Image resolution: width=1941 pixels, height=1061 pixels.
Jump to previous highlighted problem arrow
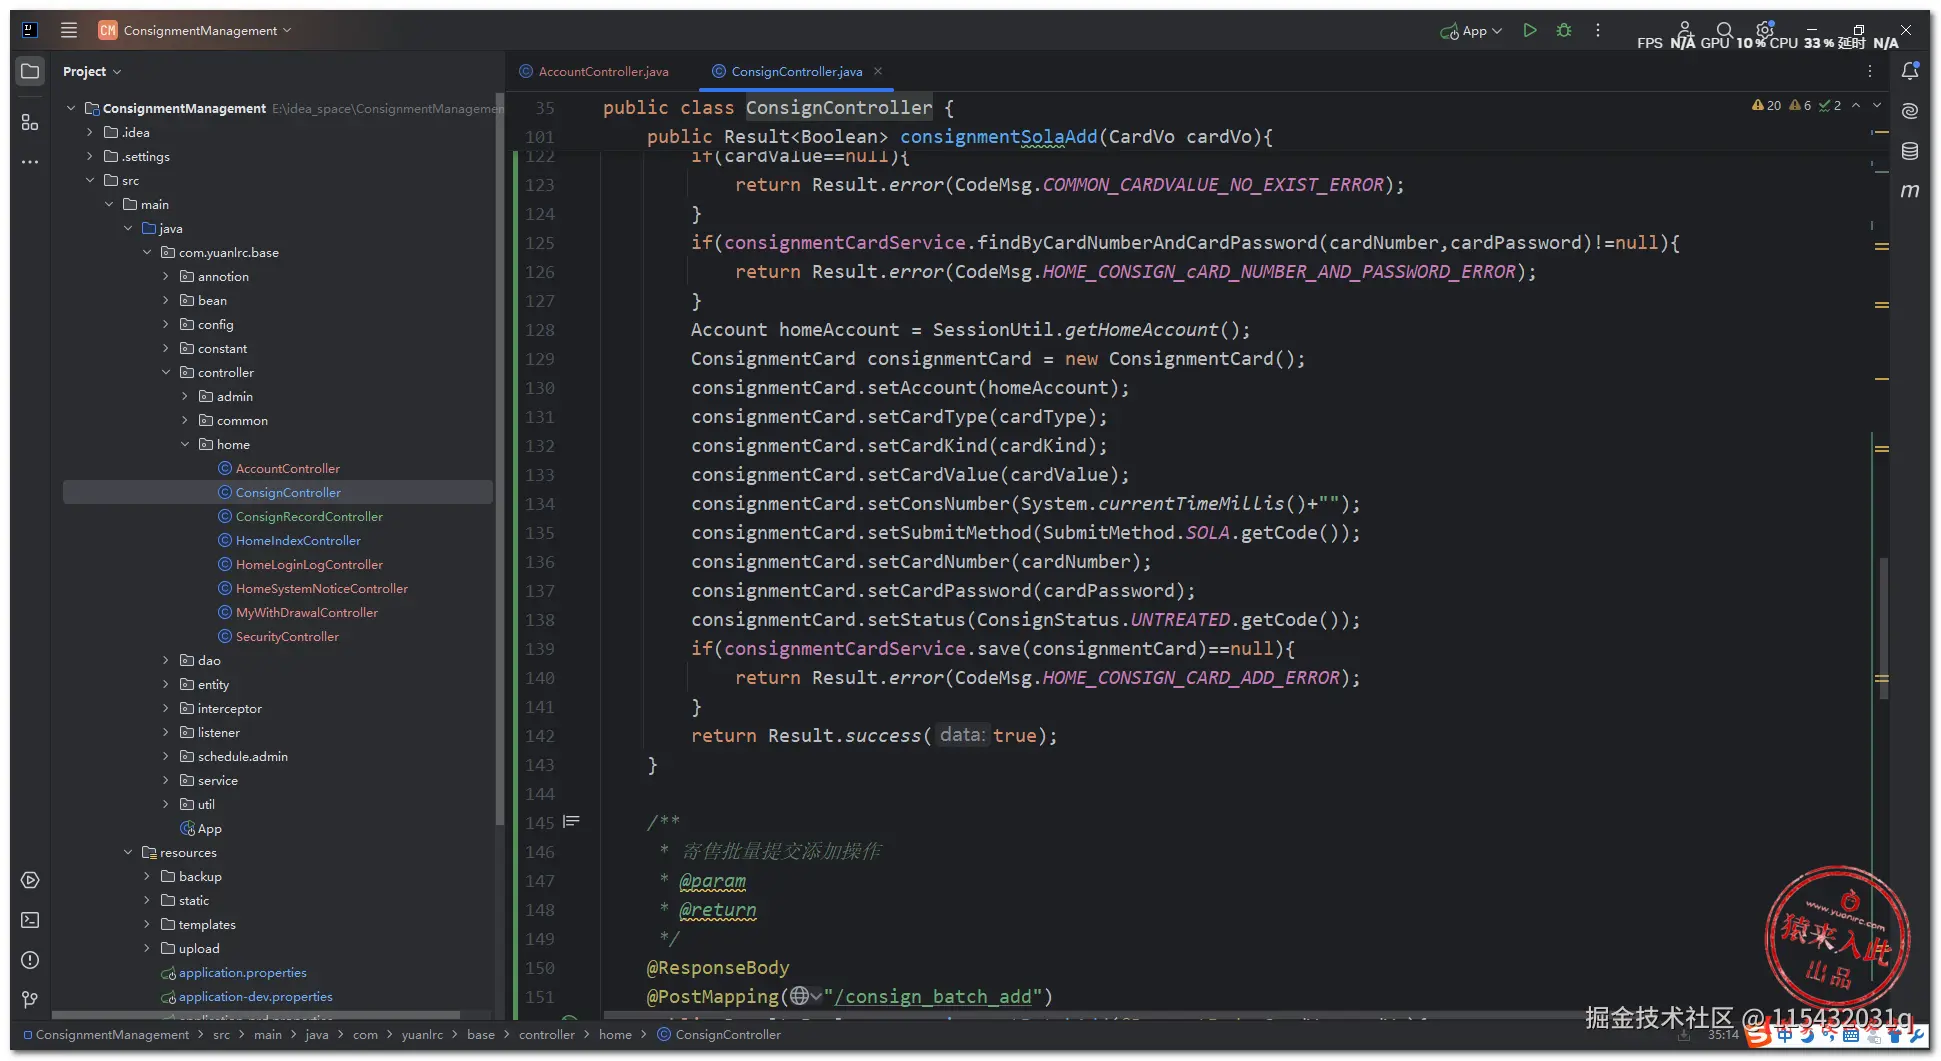point(1856,105)
